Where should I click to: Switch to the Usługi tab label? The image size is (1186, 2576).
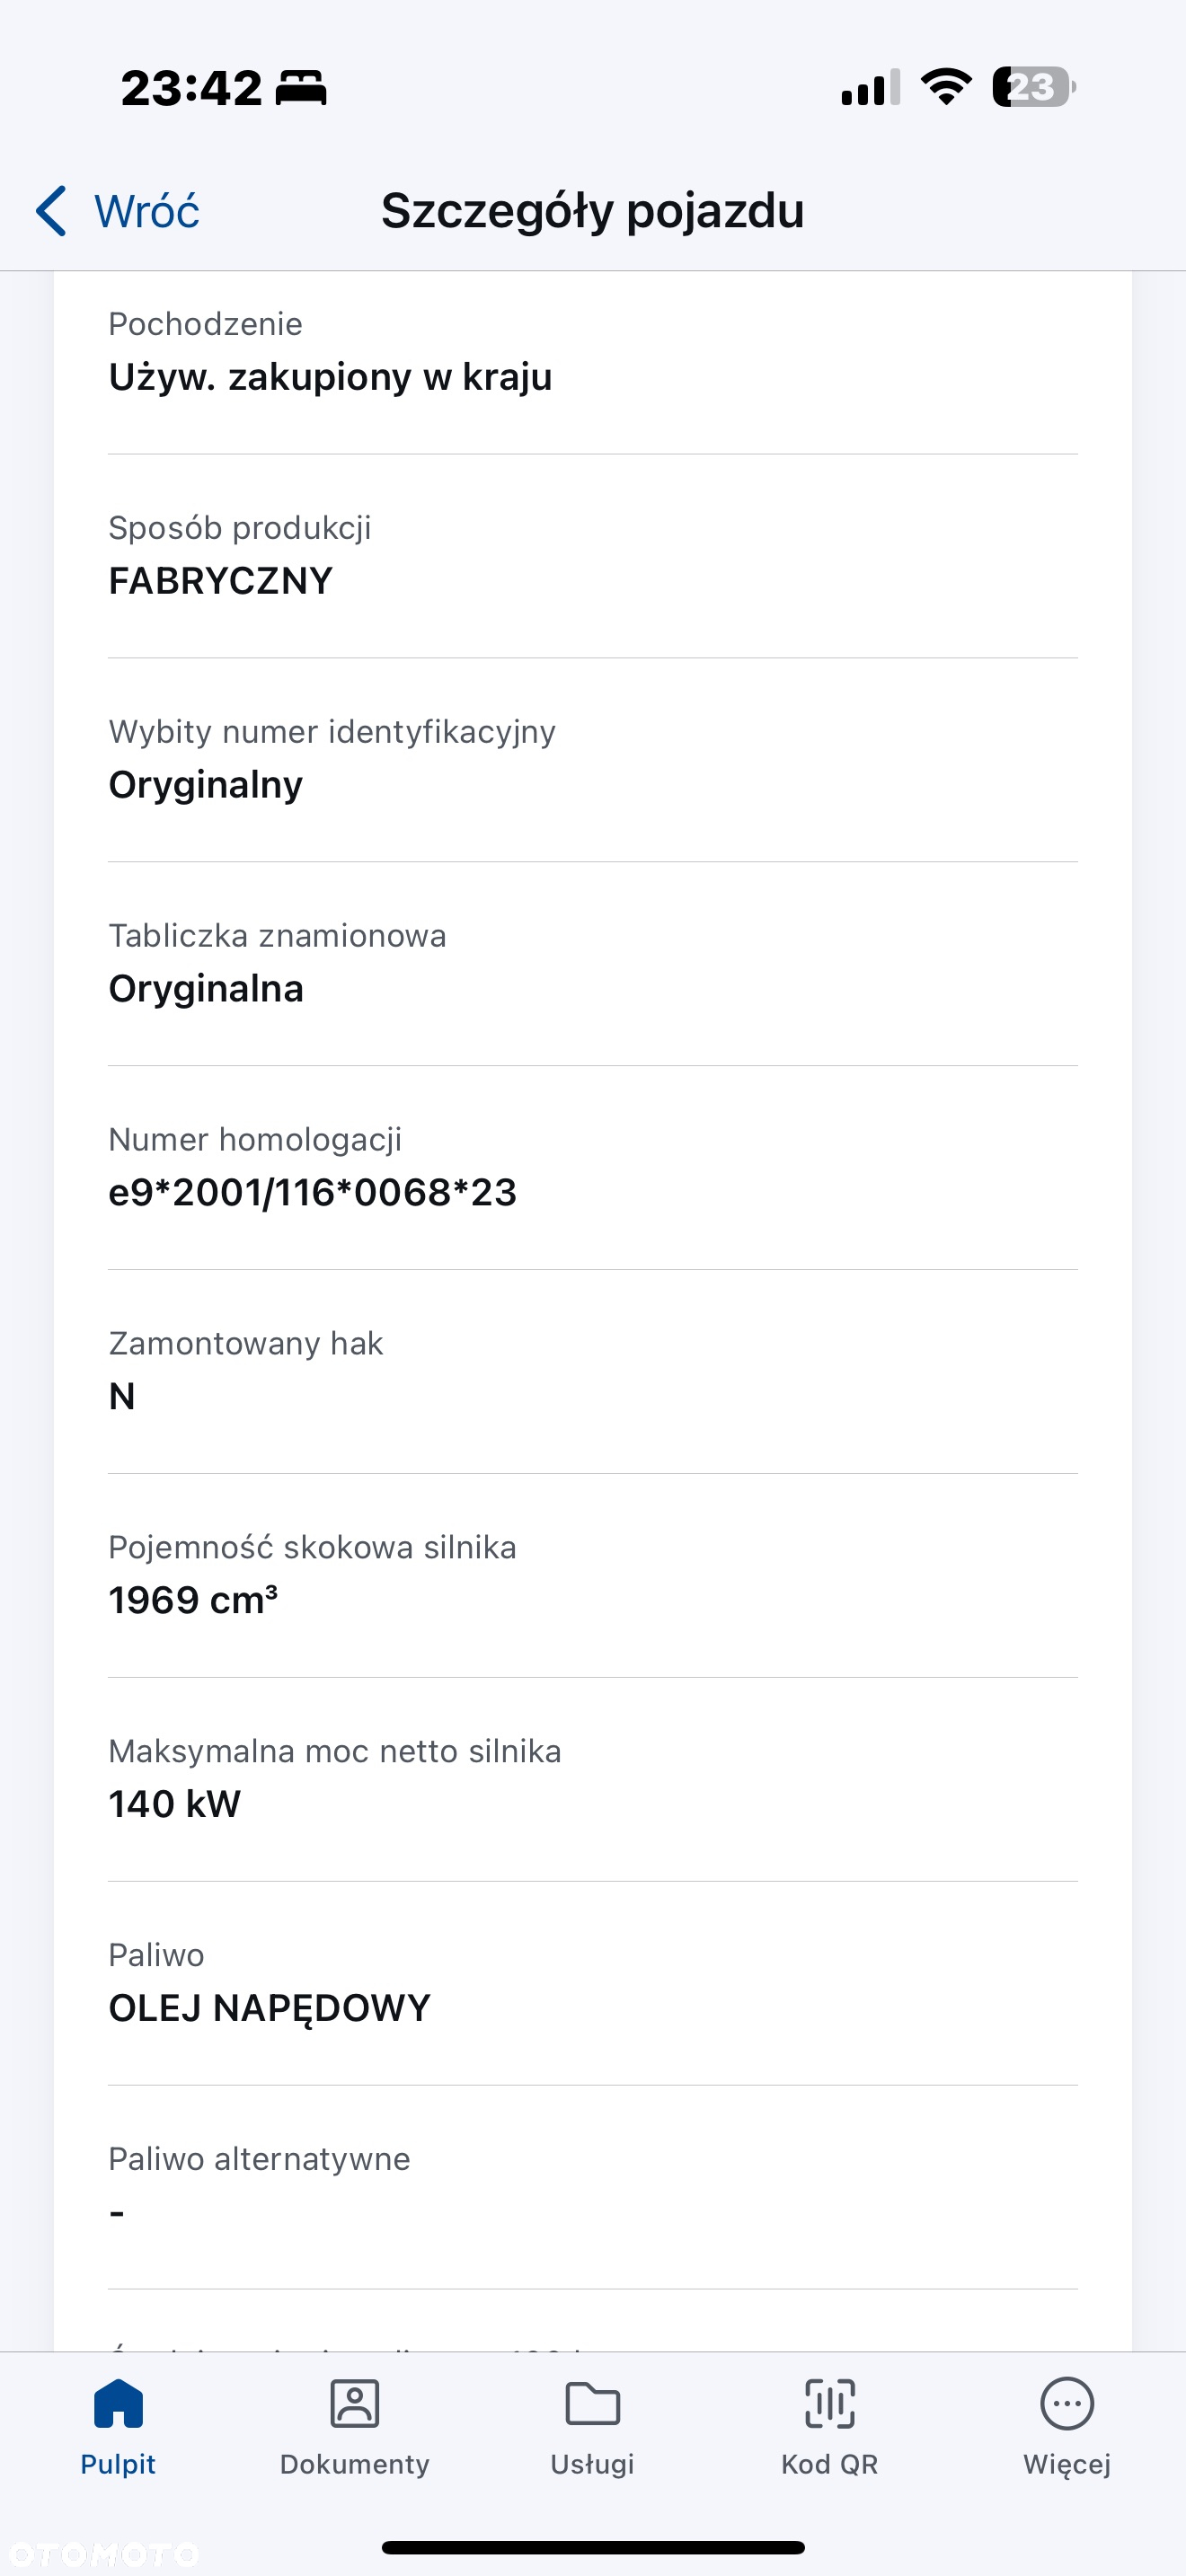click(593, 2464)
